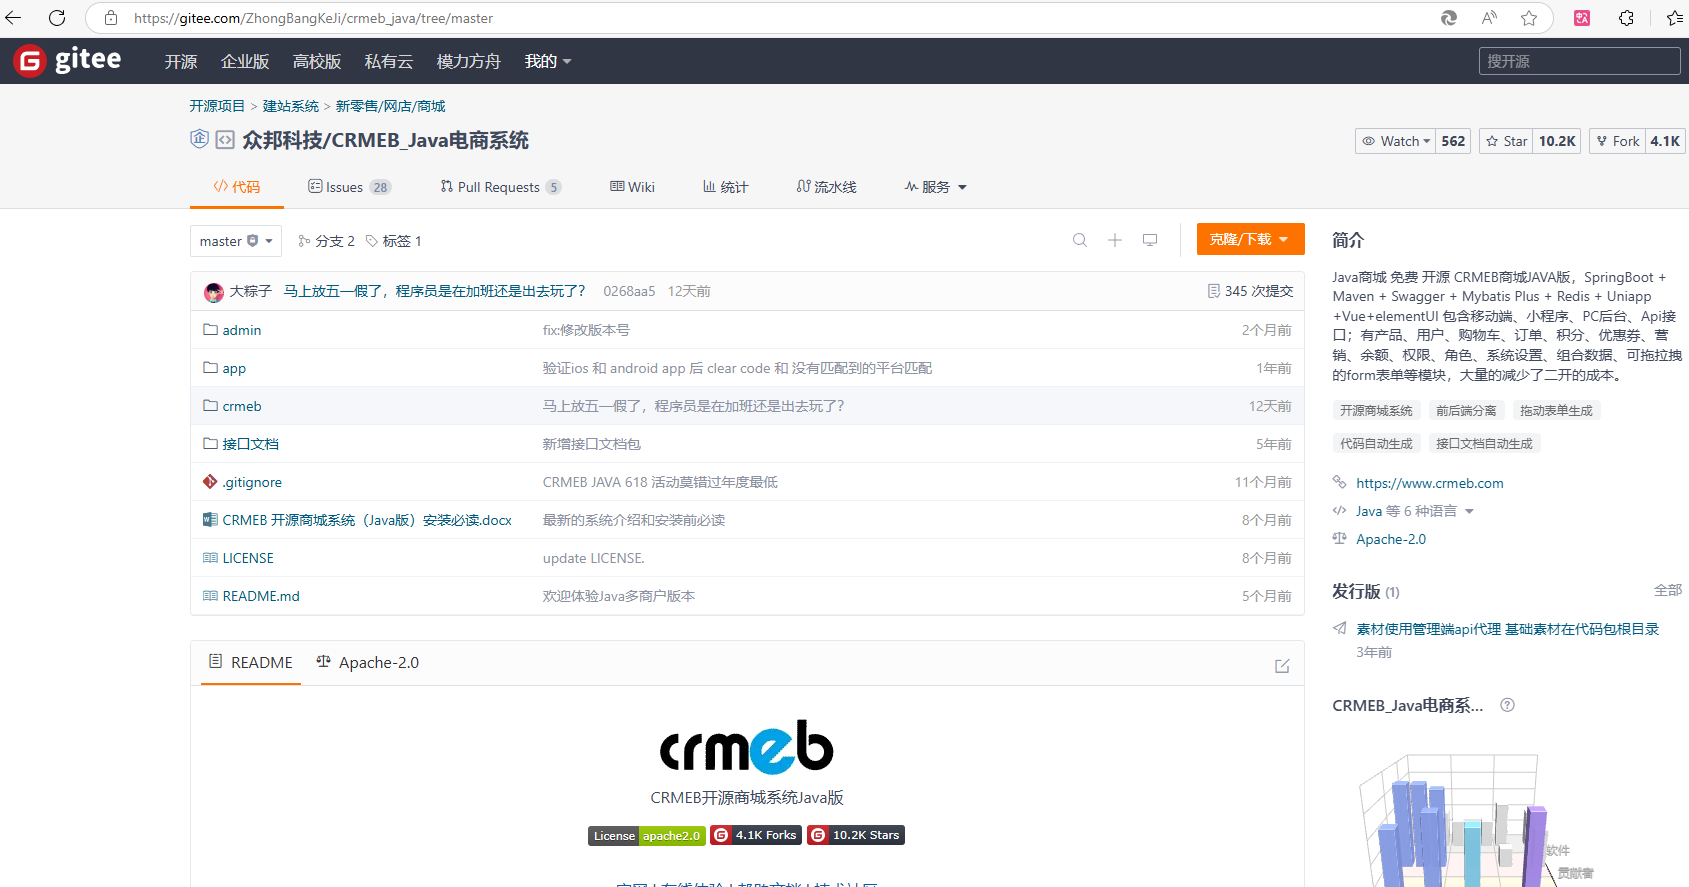Click the docx file icon for CRMEB安装必读
Image resolution: width=1689 pixels, height=887 pixels.
(x=210, y=520)
